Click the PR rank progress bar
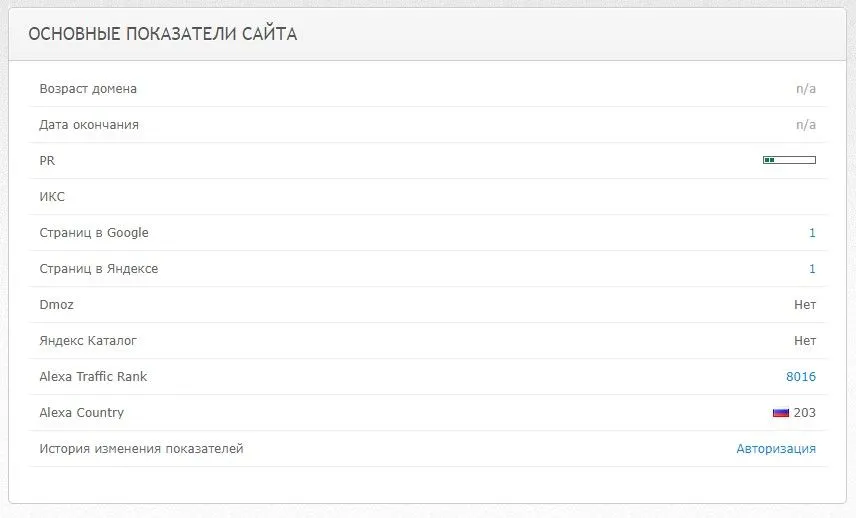Image resolution: width=856 pixels, height=518 pixels. [x=789, y=160]
